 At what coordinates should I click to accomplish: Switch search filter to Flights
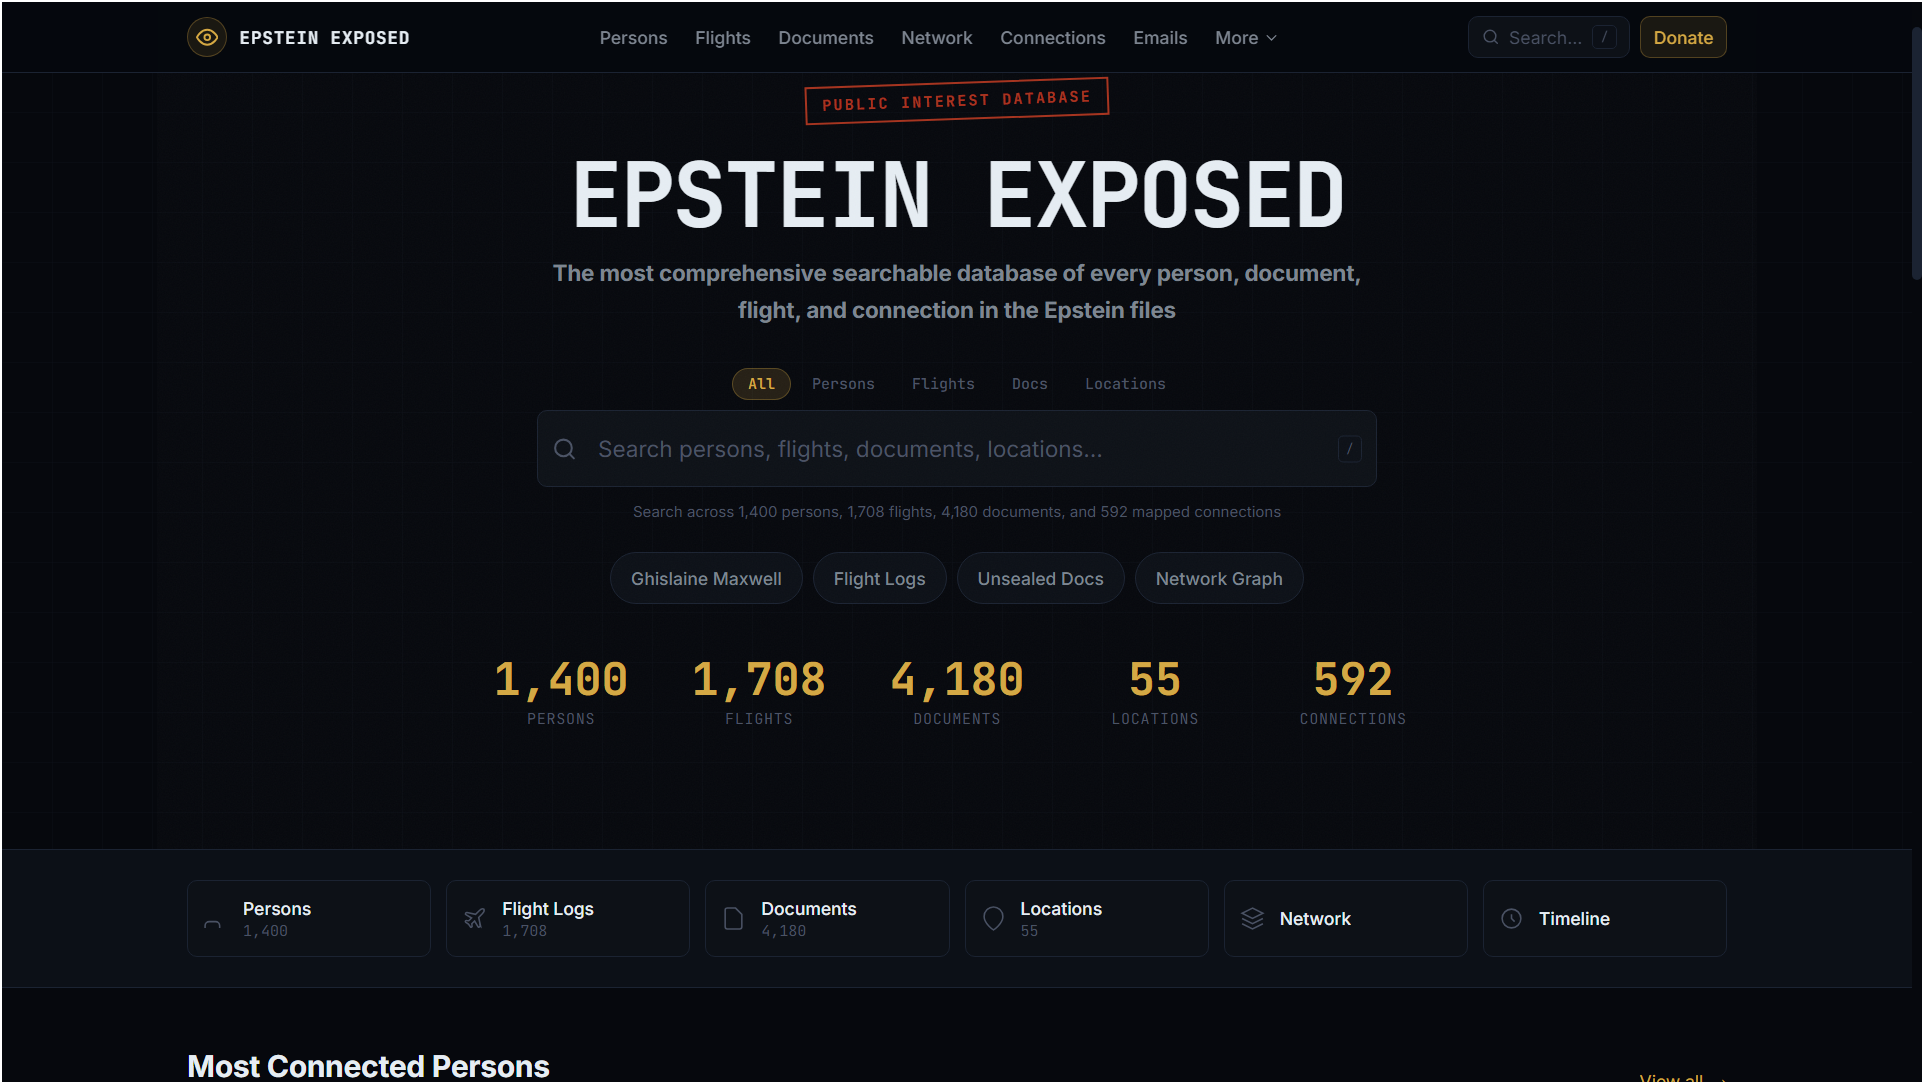943,384
